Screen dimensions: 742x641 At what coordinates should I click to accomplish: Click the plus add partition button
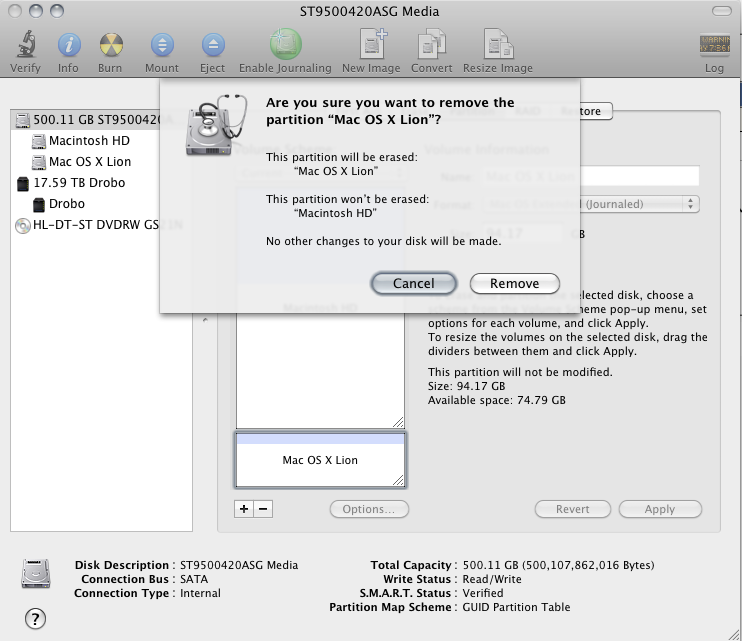(x=244, y=509)
